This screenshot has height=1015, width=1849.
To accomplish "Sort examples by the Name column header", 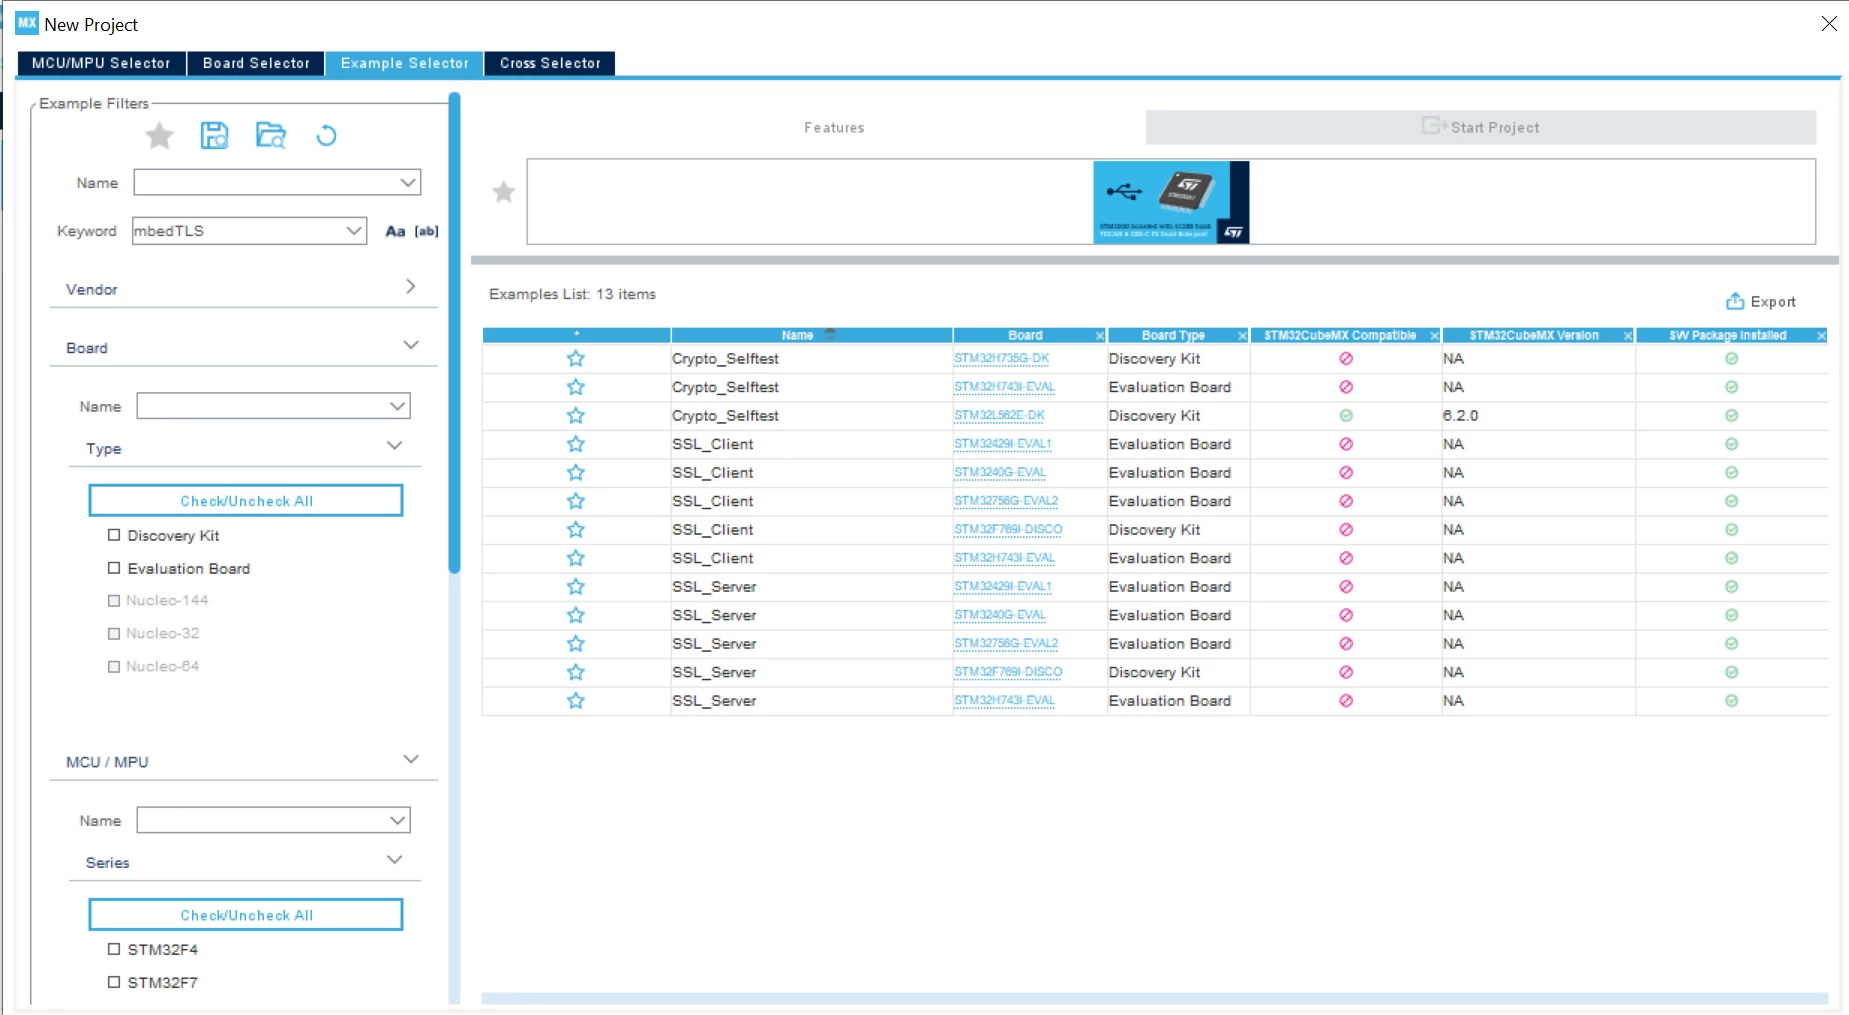I will pos(811,336).
